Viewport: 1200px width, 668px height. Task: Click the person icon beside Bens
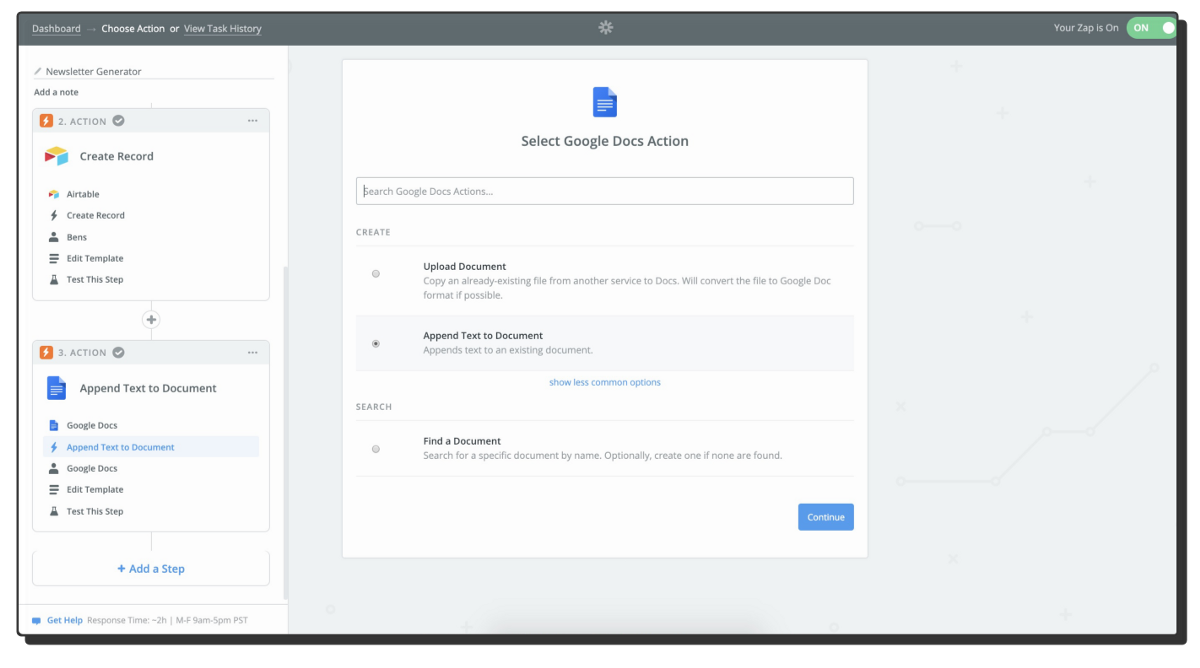[x=54, y=237]
